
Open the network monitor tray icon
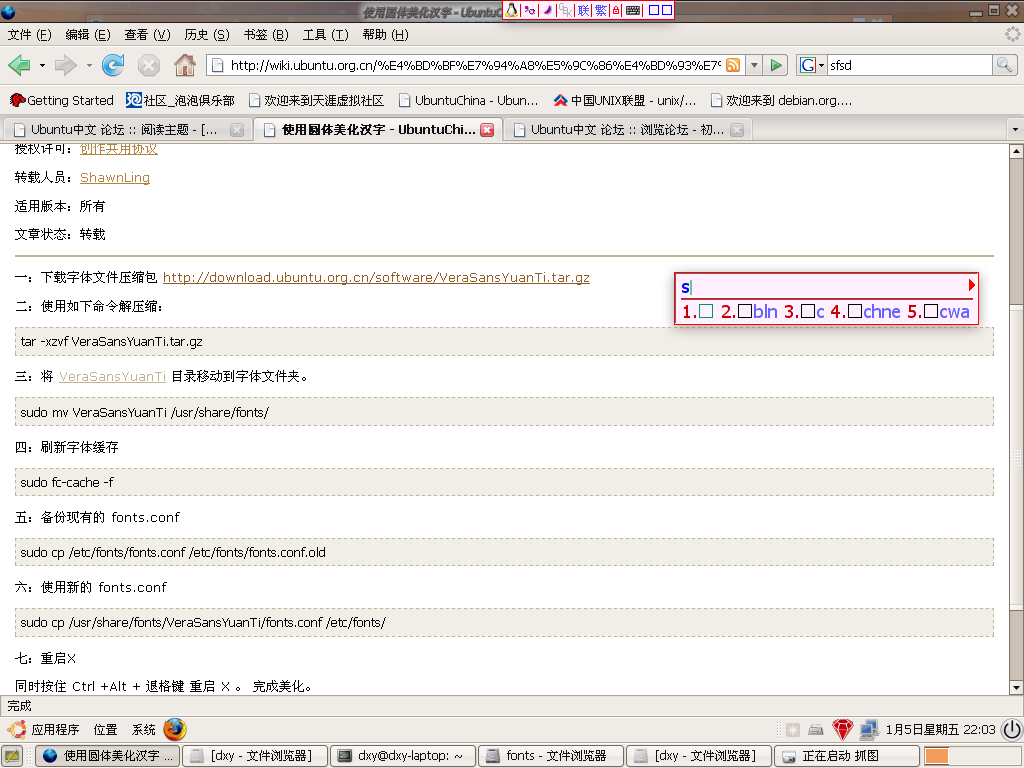point(869,729)
